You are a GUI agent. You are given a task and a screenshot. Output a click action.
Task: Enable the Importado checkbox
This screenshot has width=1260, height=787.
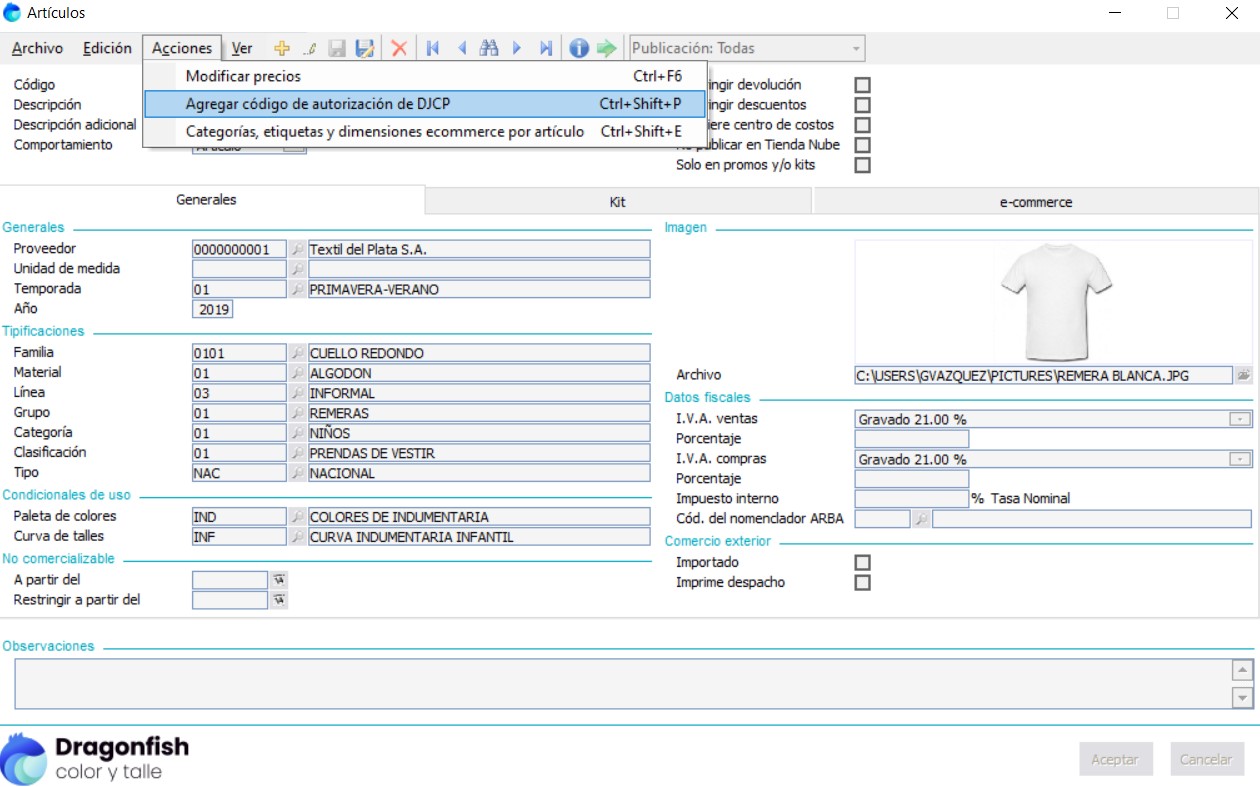click(862, 563)
